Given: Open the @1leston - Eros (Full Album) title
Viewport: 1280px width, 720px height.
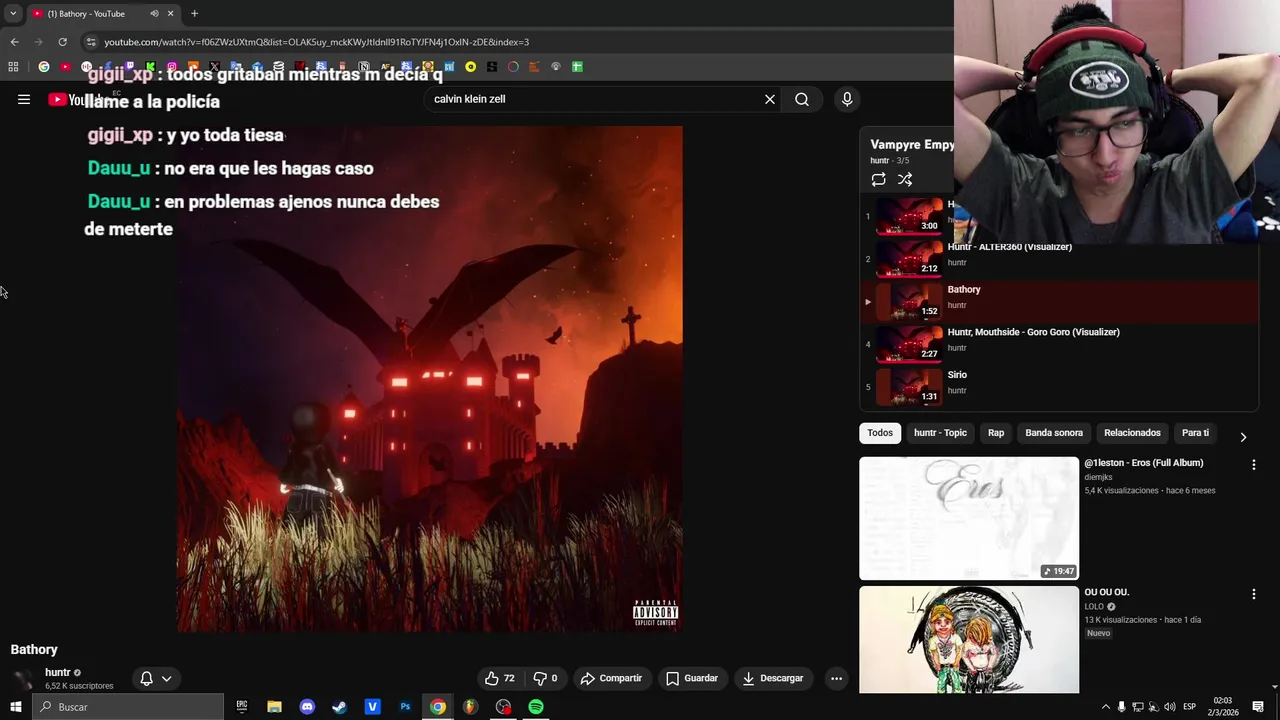Looking at the screenshot, I should pos(1143,463).
